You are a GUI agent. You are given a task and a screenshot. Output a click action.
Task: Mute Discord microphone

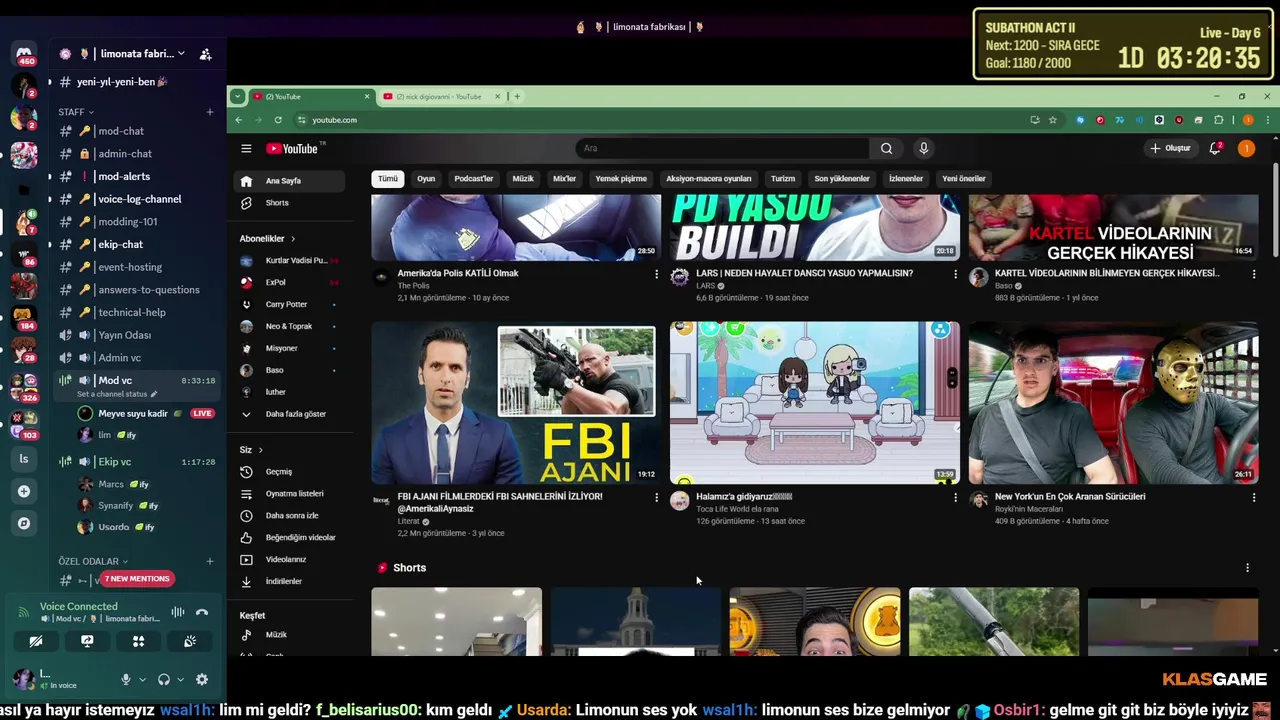click(x=126, y=679)
